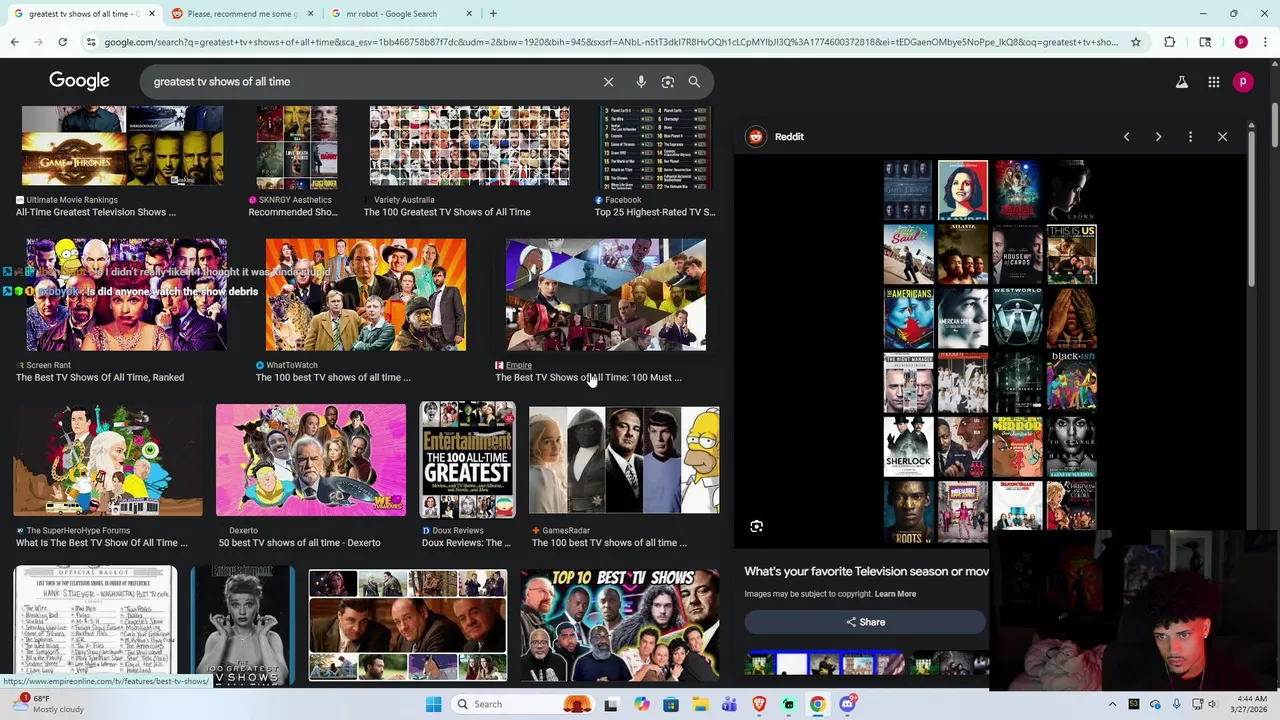Reload the page with the refresh icon

point(62,42)
